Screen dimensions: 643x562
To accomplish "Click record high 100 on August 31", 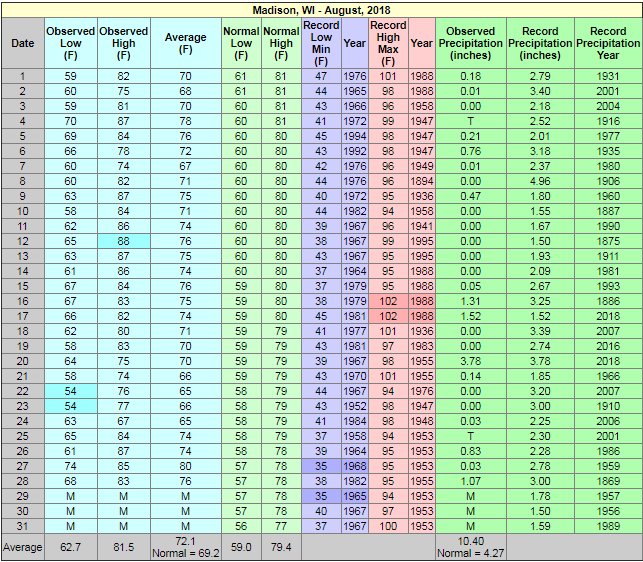I will [x=388, y=526].
